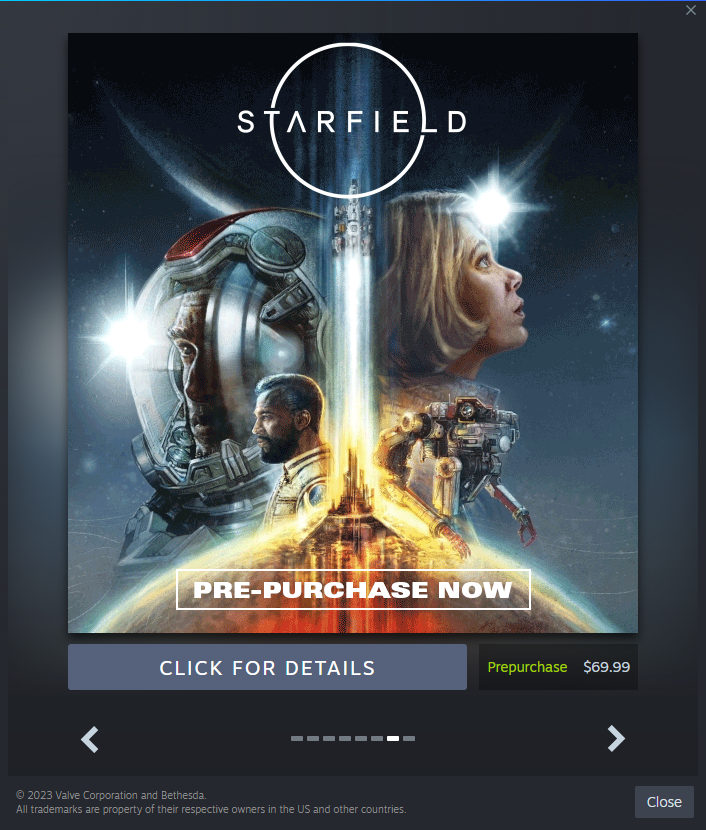This screenshot has height=830, width=706.
Task: Switch to the third carousel page dot
Action: tap(329, 738)
